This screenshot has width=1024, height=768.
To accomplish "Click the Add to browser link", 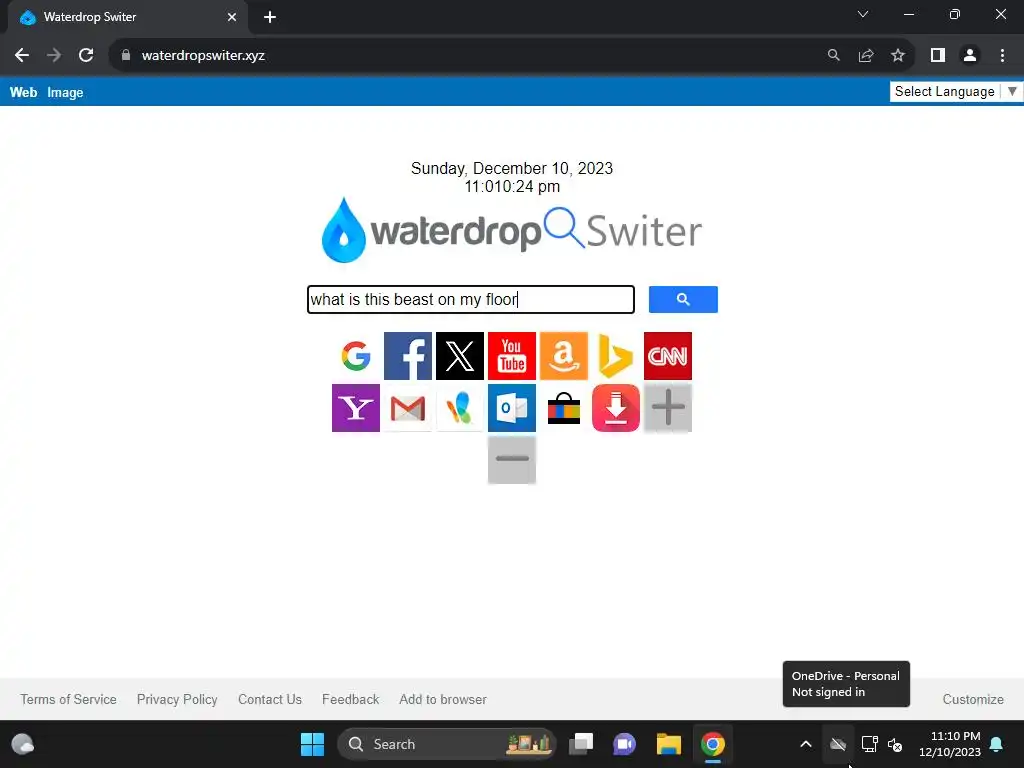I will coord(443,699).
